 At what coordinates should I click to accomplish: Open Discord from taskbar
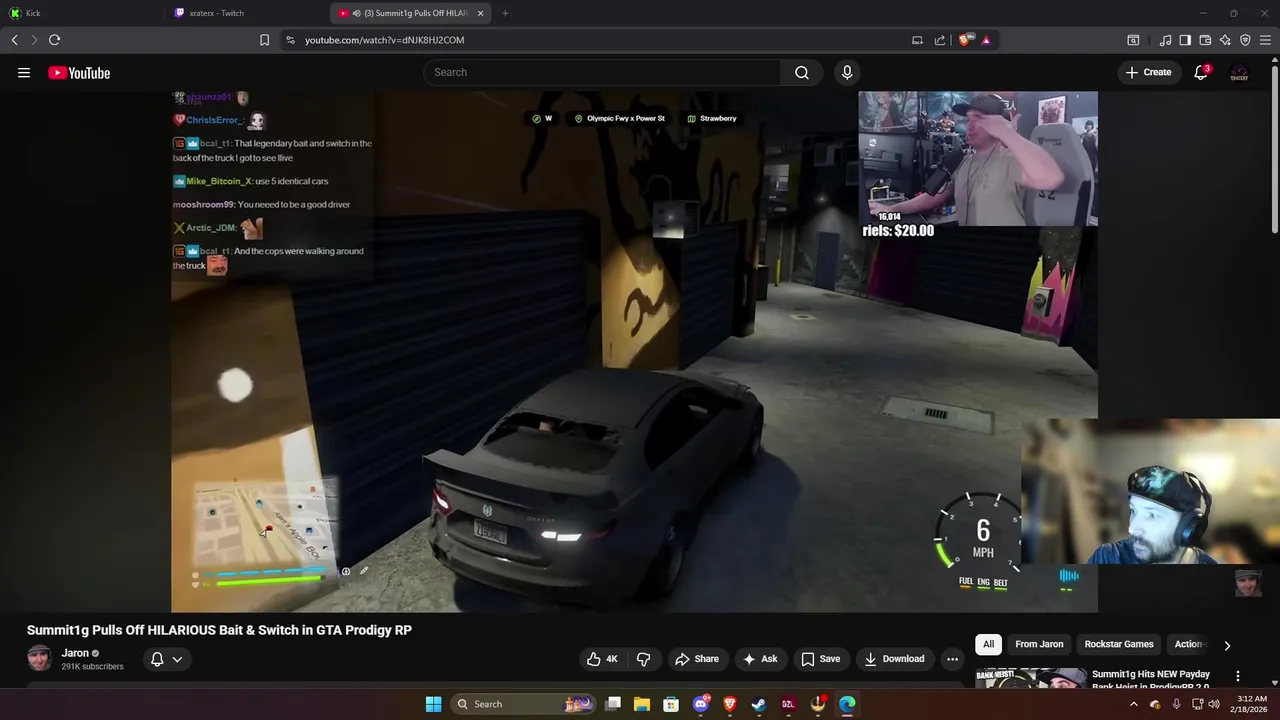pos(701,704)
